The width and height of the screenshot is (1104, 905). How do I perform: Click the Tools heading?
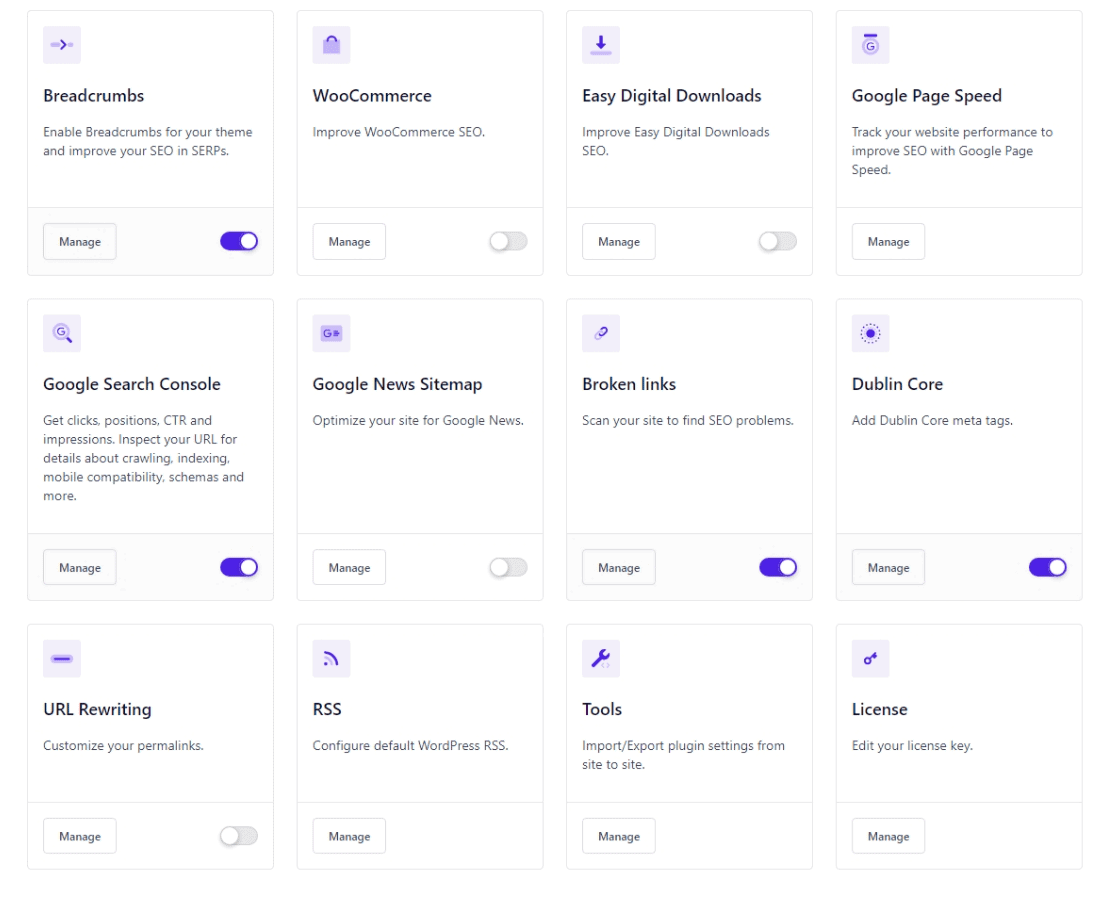tap(602, 710)
